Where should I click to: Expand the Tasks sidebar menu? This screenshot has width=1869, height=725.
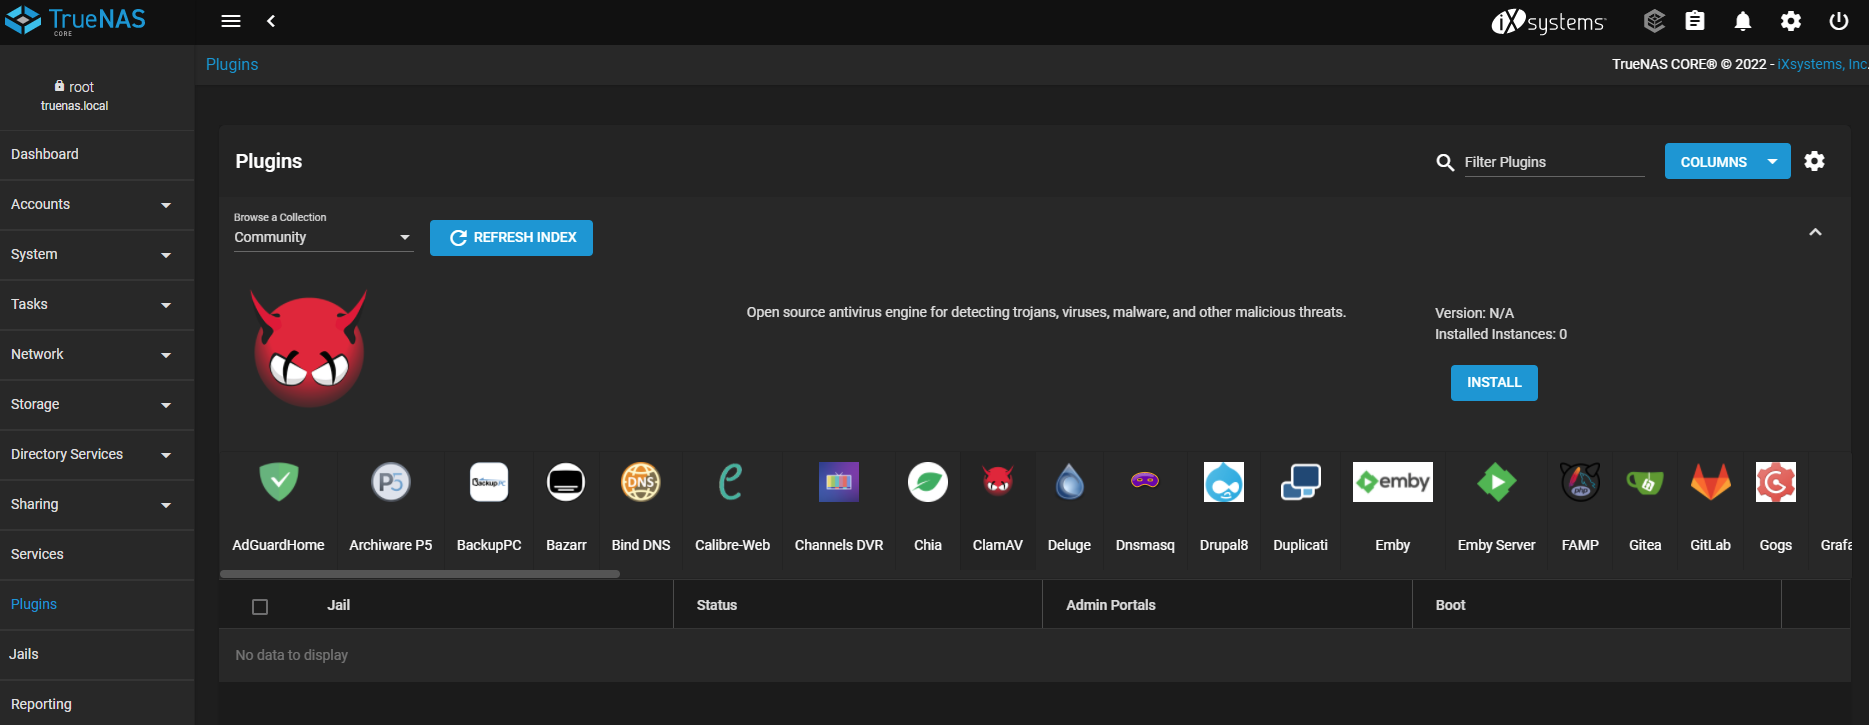pos(97,305)
